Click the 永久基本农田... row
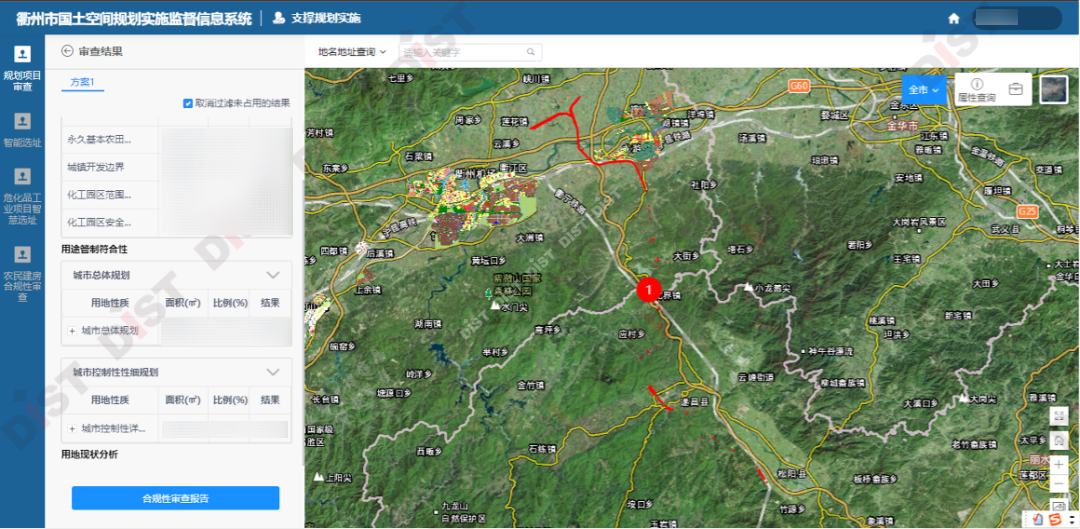 coord(177,140)
